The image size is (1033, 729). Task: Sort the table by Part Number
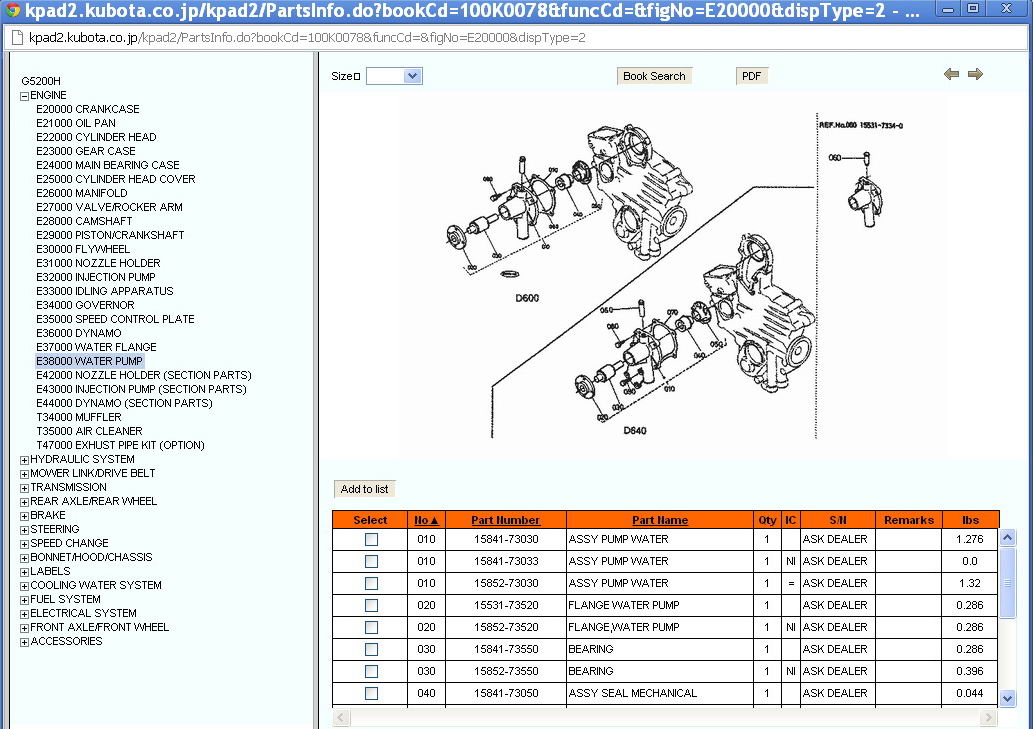coord(505,520)
